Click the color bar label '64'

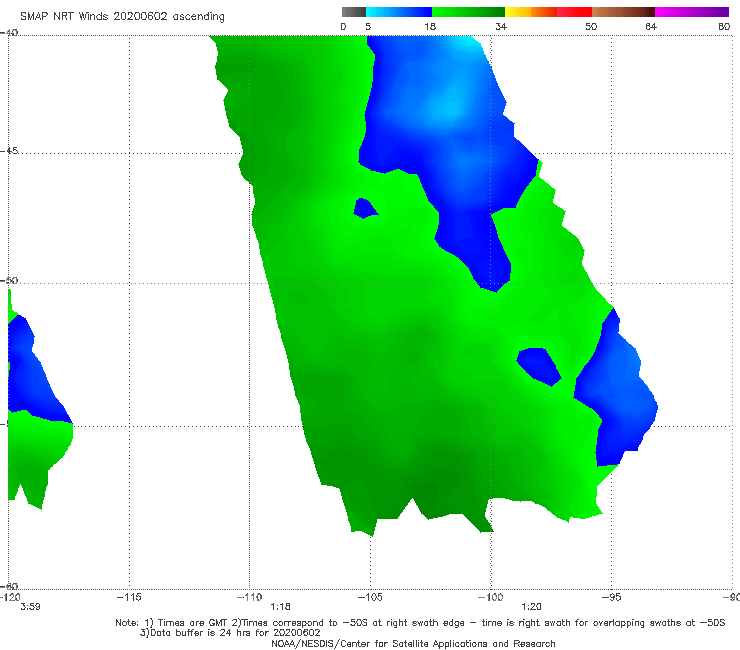(x=651, y=26)
